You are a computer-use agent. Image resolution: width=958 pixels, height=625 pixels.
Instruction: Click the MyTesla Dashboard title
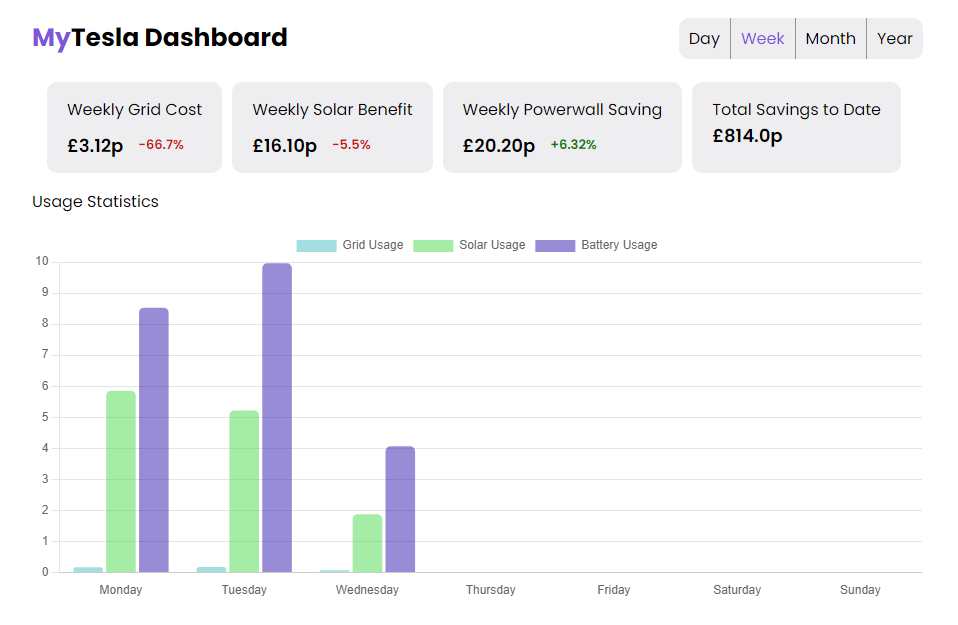pos(159,38)
